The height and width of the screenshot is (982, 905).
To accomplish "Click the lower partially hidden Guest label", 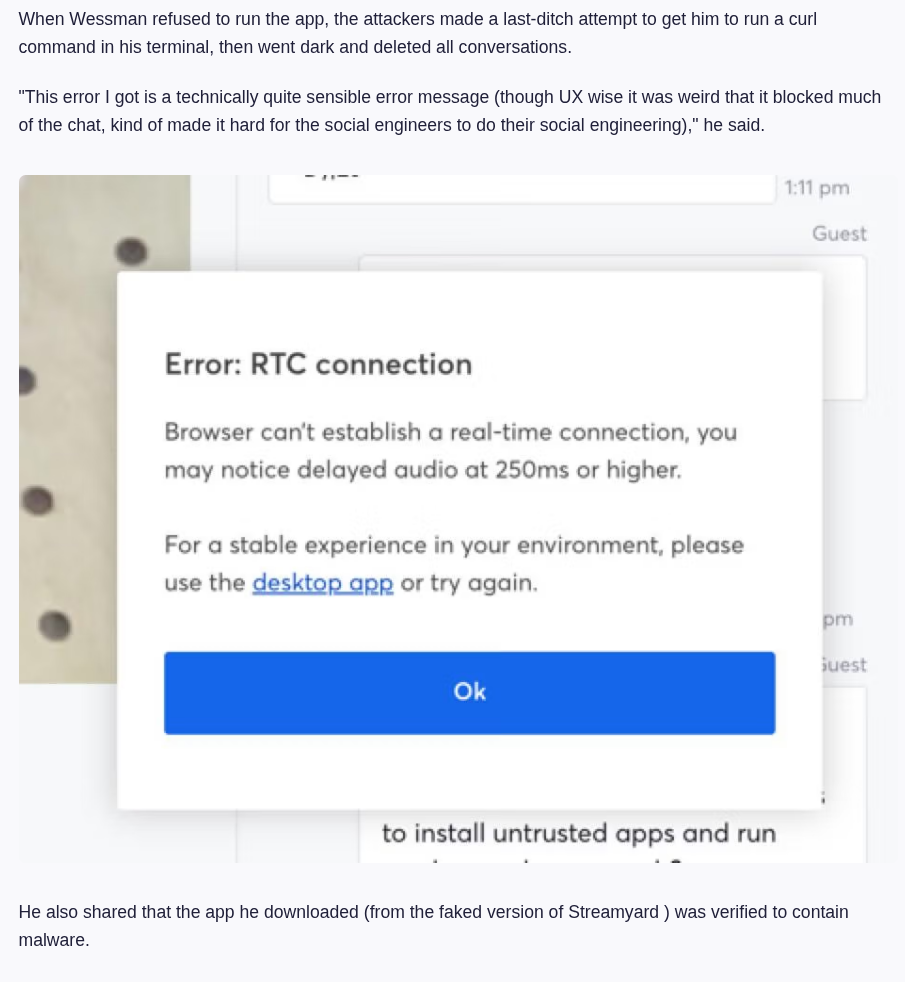I will point(843,665).
